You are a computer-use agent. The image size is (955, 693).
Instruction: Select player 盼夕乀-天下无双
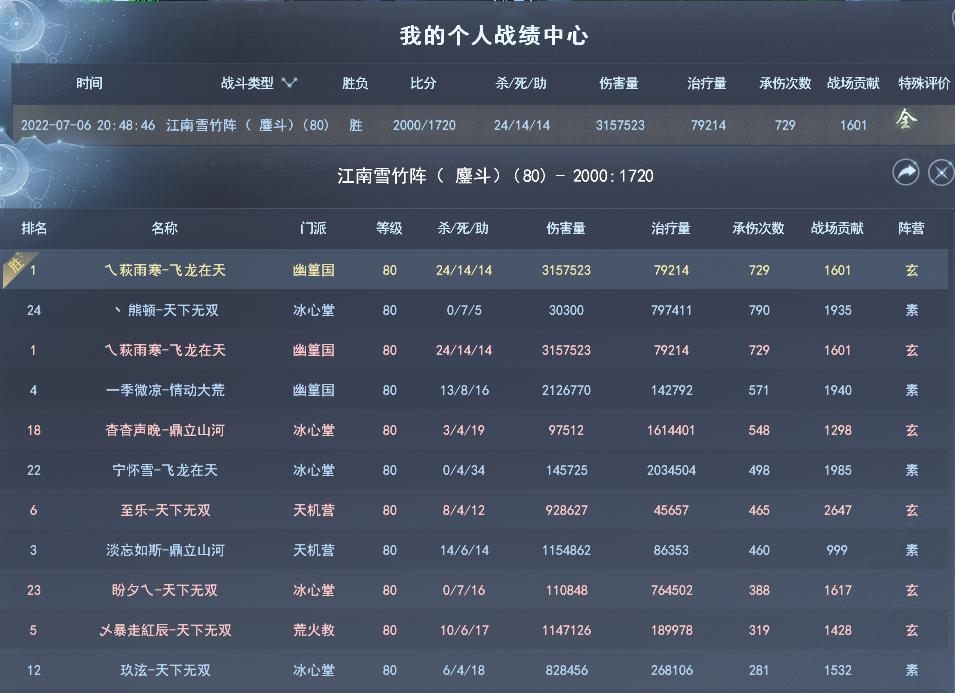[x=165, y=590]
